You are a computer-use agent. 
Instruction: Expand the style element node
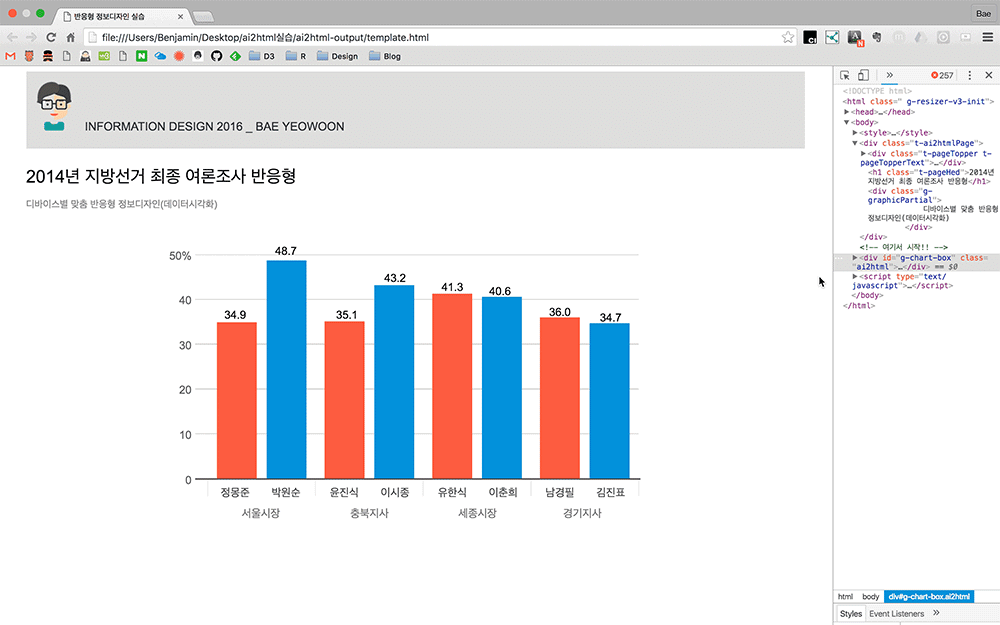click(855, 133)
